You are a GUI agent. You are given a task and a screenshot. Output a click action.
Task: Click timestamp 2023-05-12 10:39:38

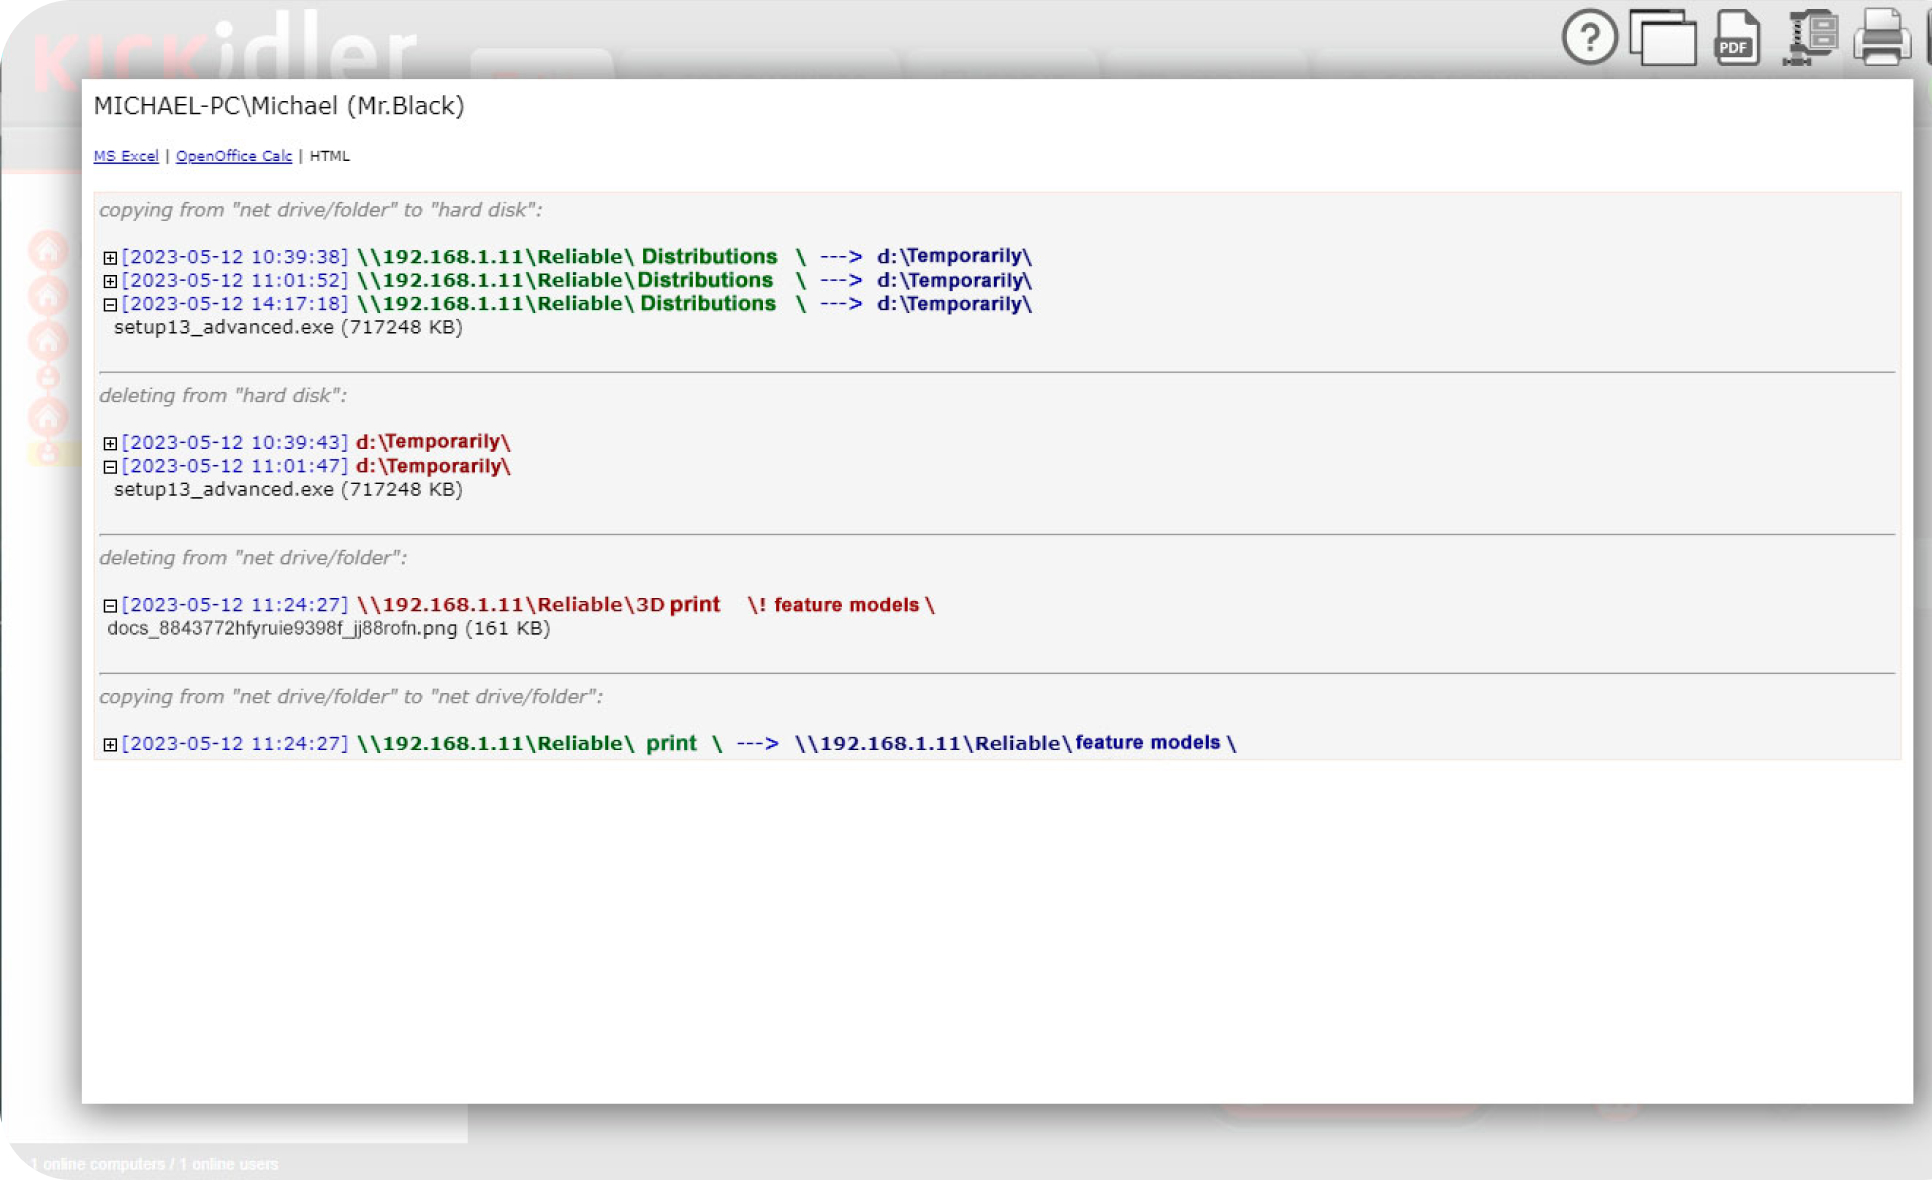point(235,257)
